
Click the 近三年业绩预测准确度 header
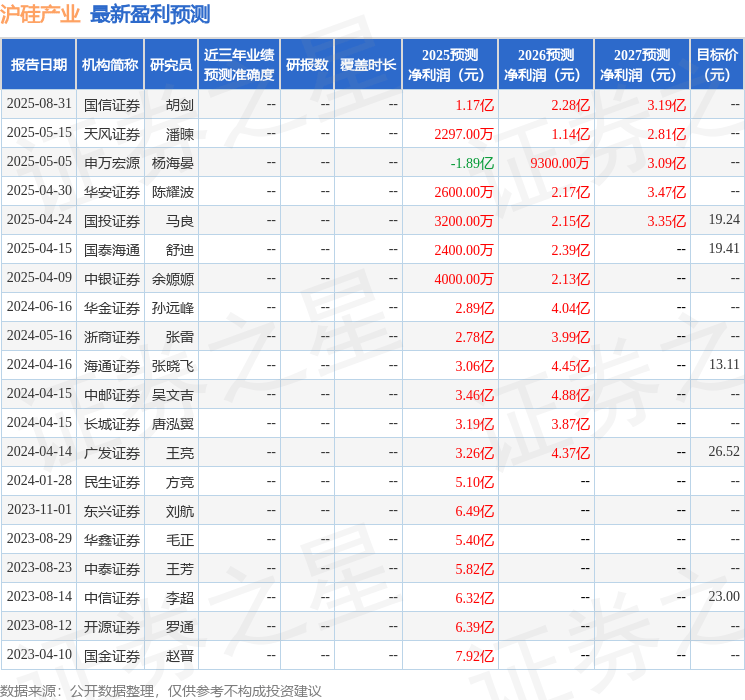(239, 65)
